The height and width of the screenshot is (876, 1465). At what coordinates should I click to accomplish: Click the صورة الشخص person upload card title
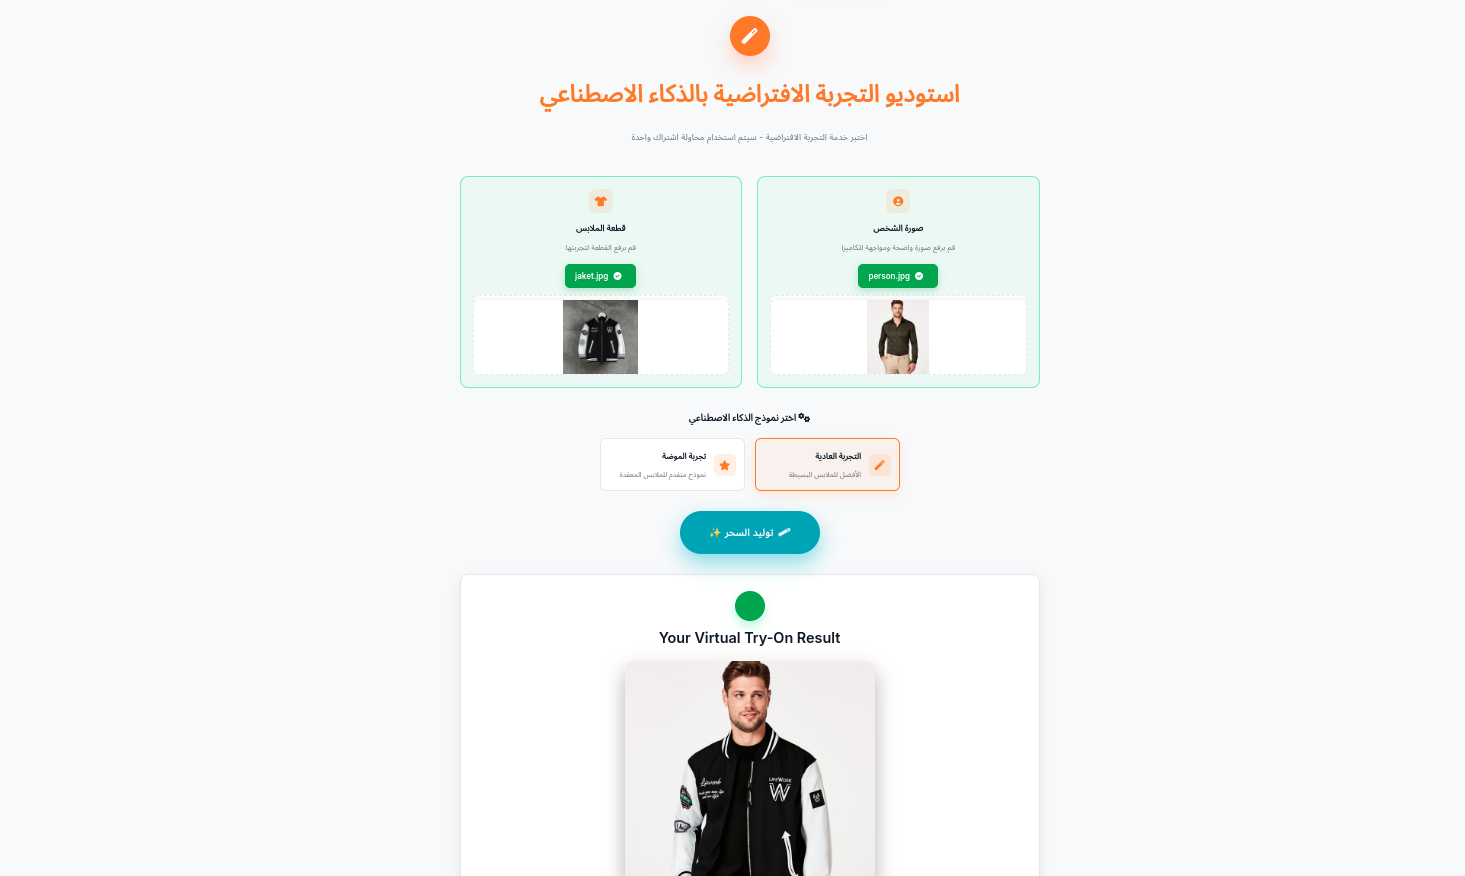pyautogui.click(x=898, y=228)
